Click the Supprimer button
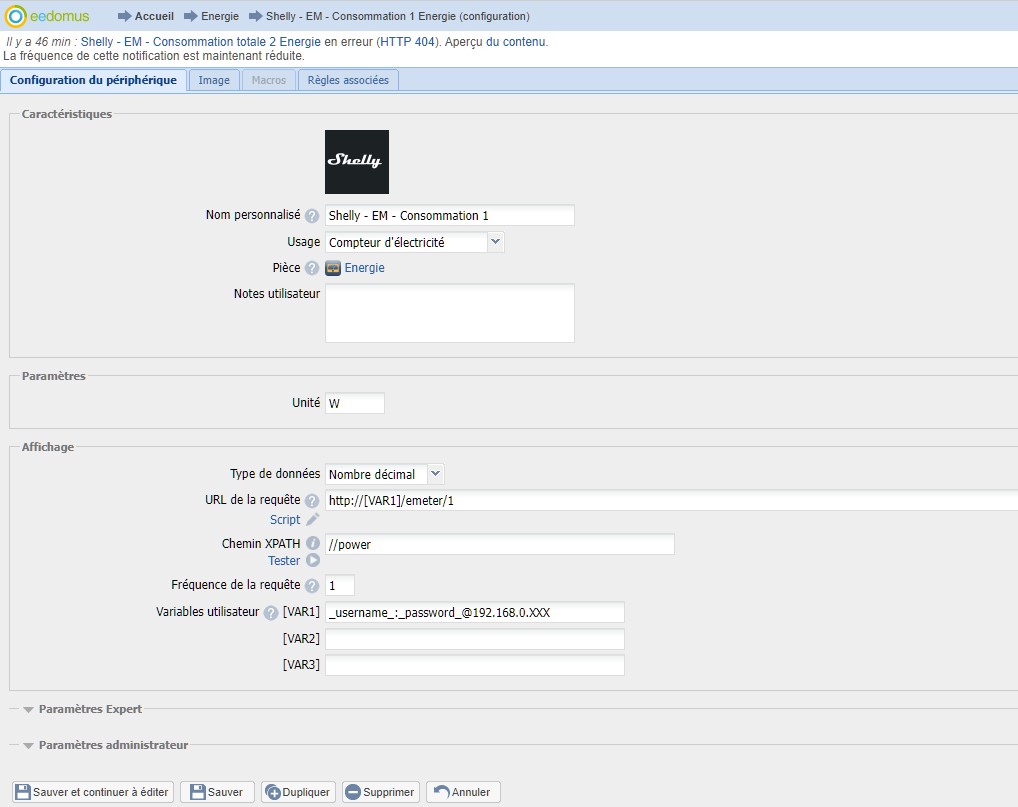The width and height of the screenshot is (1018, 807). click(381, 792)
